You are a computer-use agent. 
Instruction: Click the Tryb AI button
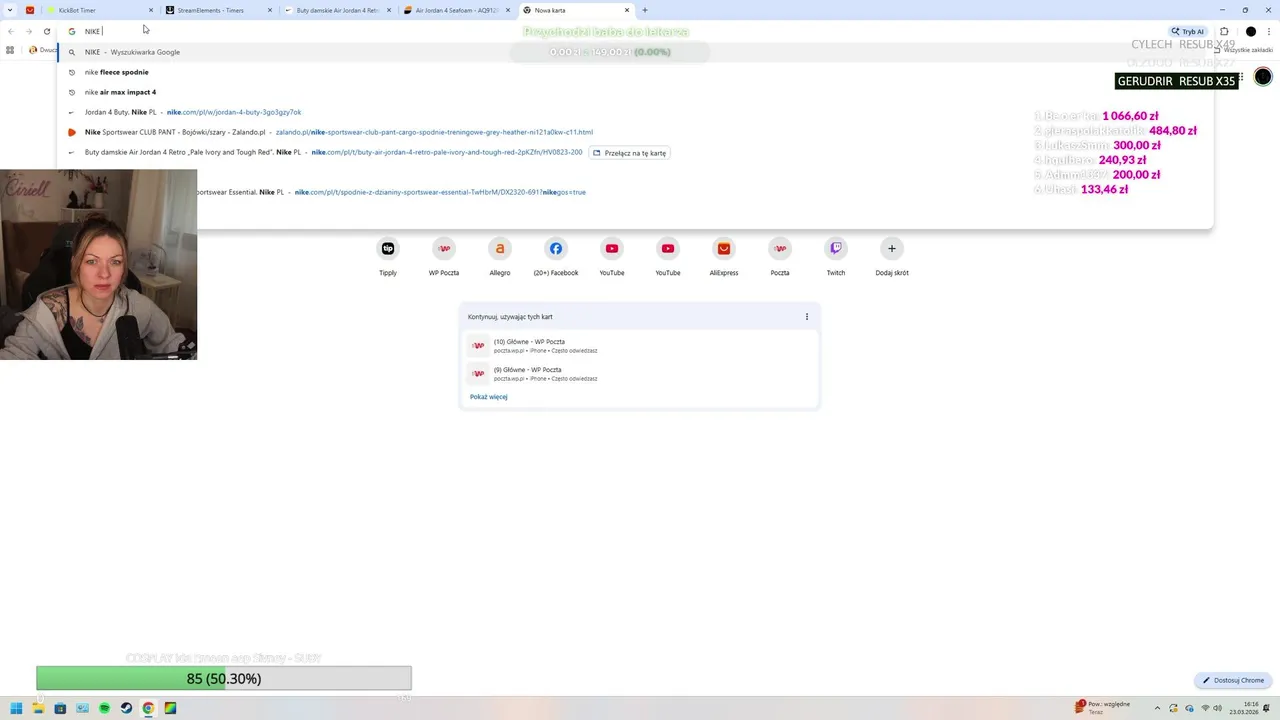(x=1188, y=31)
